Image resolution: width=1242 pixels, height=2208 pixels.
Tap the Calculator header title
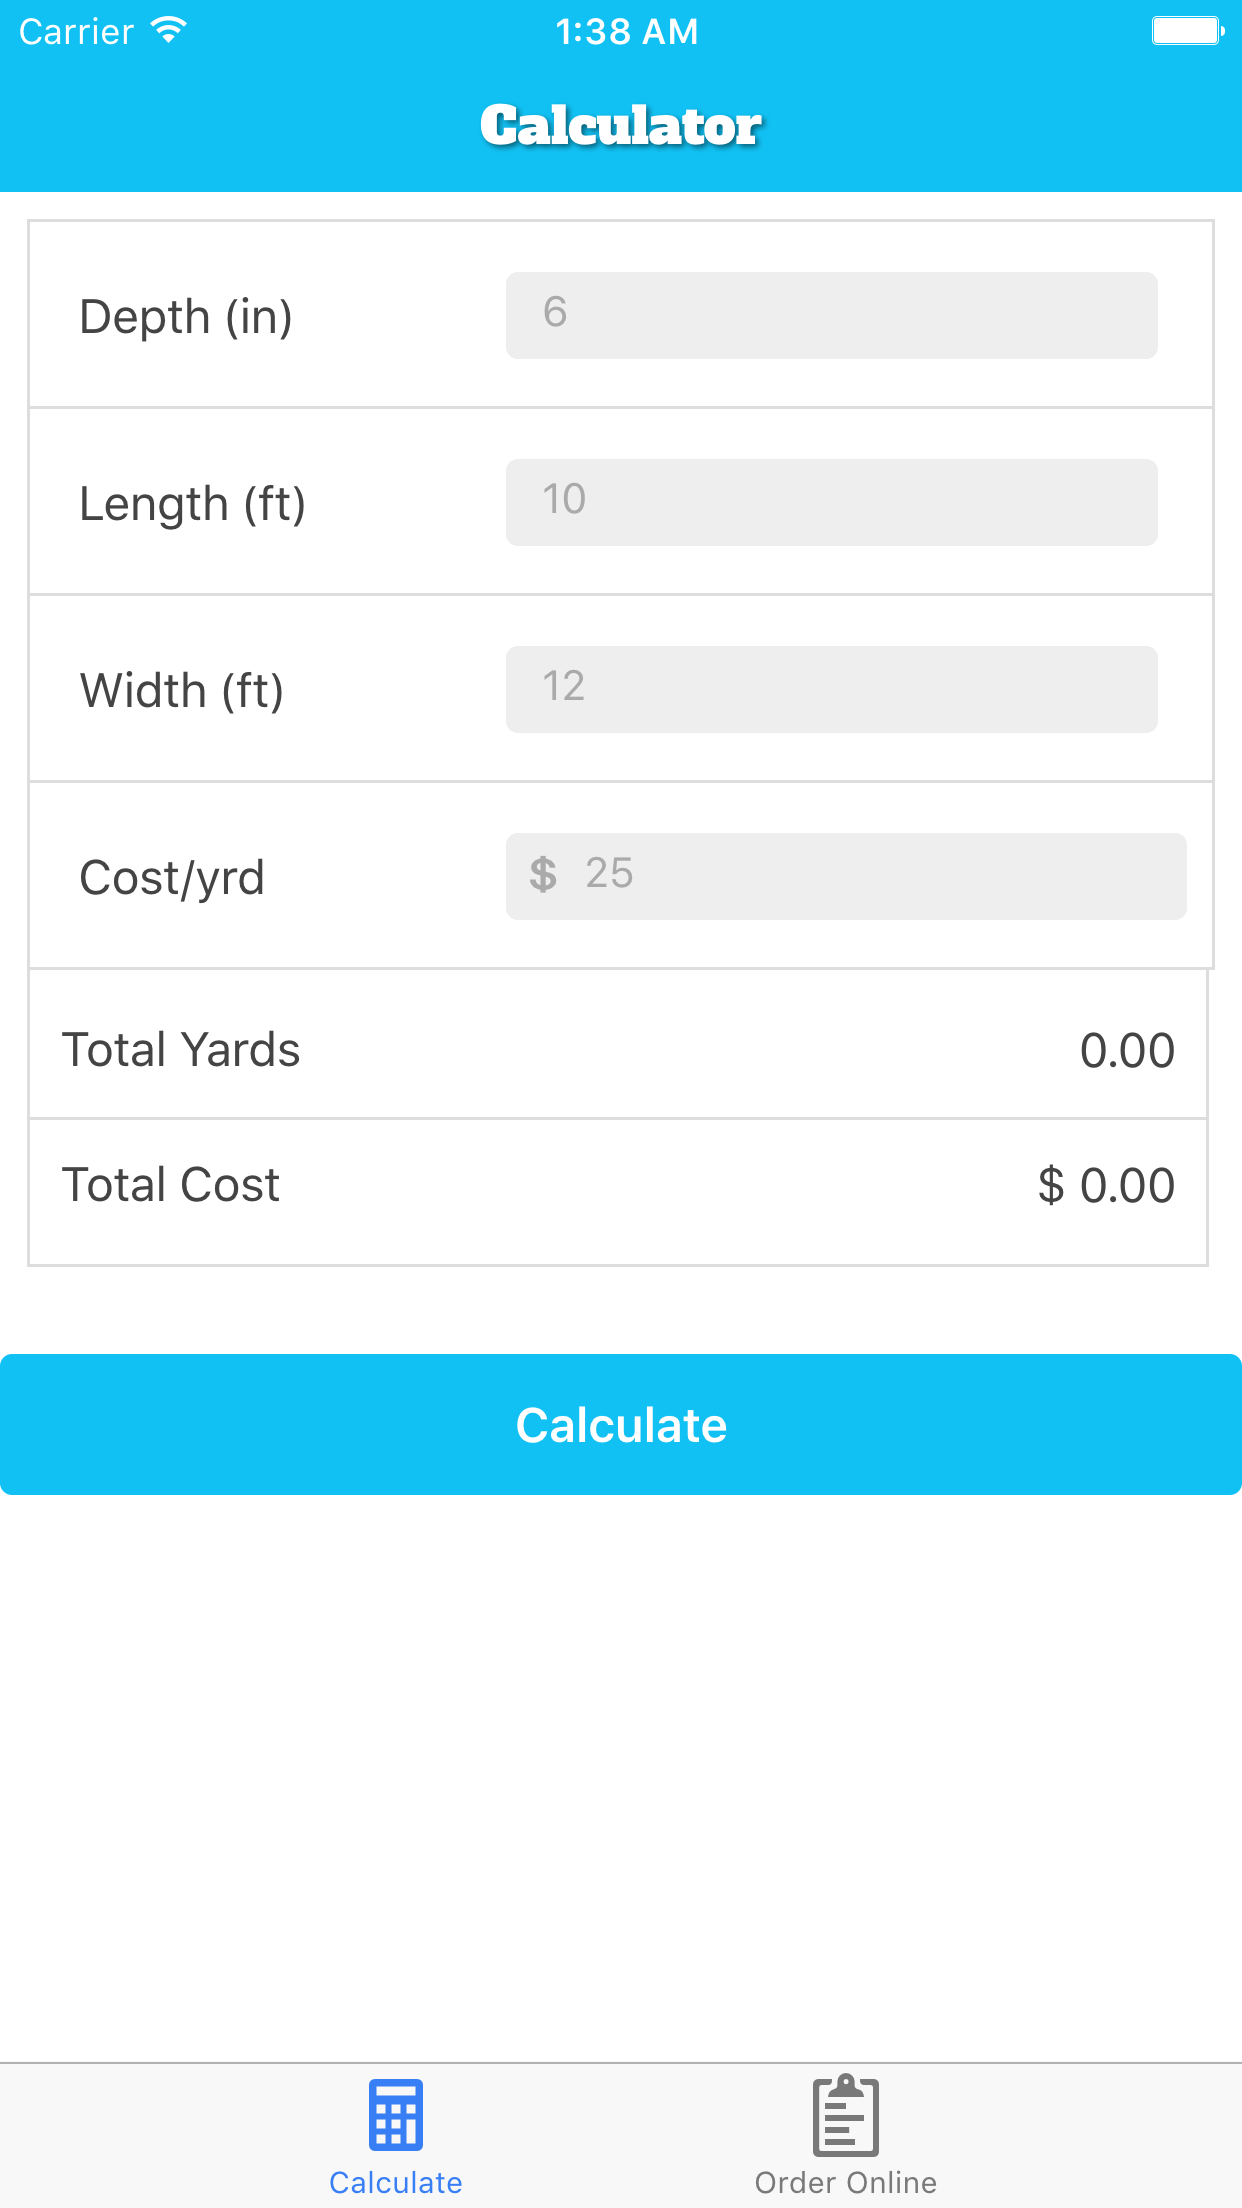tap(621, 125)
